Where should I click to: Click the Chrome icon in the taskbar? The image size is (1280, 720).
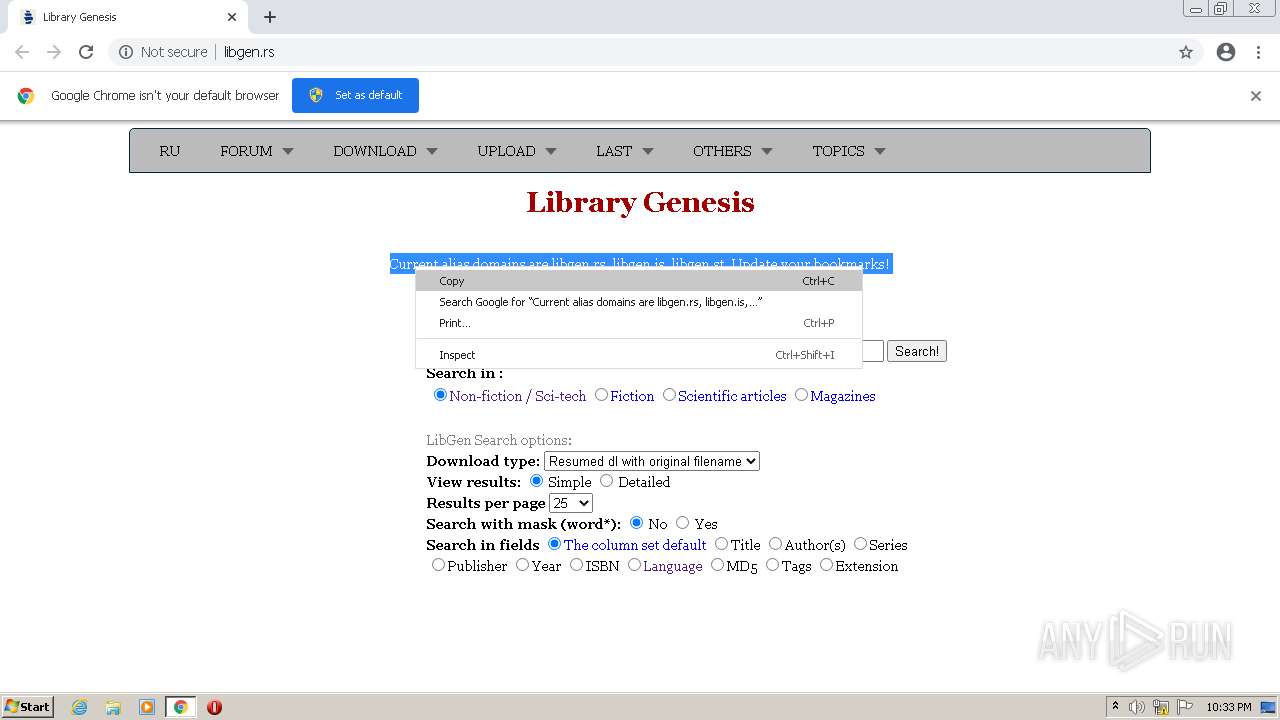tap(180, 707)
